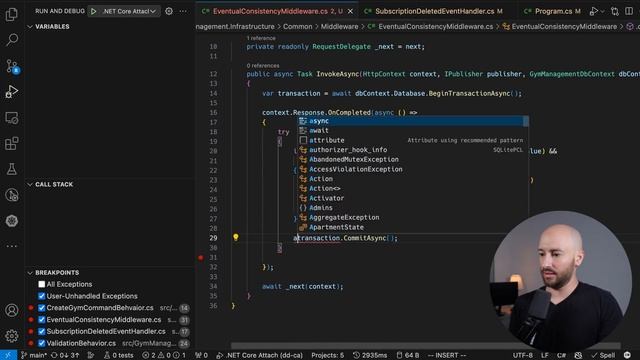
Task: Disable the ValidationBehavior.cs breakpoint
Action: point(42,343)
